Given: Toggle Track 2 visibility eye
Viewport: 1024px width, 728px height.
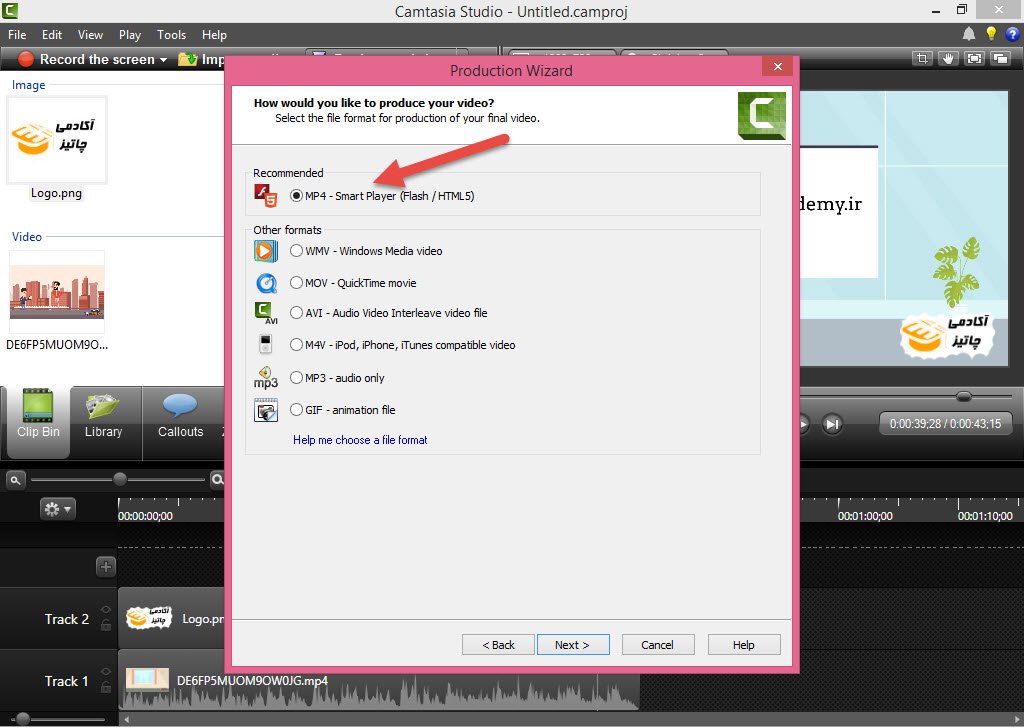Looking at the screenshot, I should tap(106, 610).
